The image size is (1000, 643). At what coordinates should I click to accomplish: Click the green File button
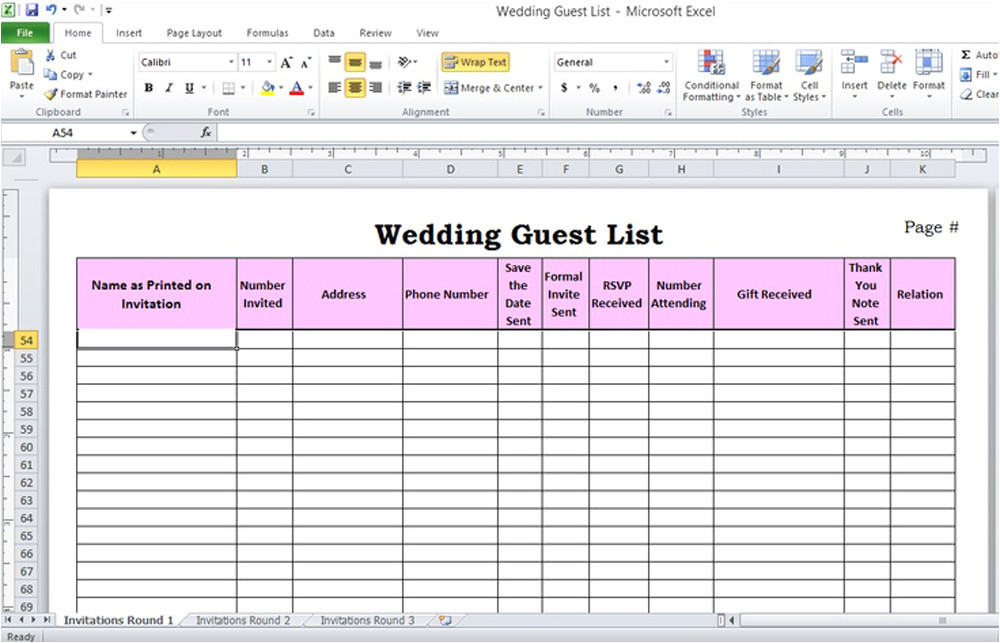[25, 33]
